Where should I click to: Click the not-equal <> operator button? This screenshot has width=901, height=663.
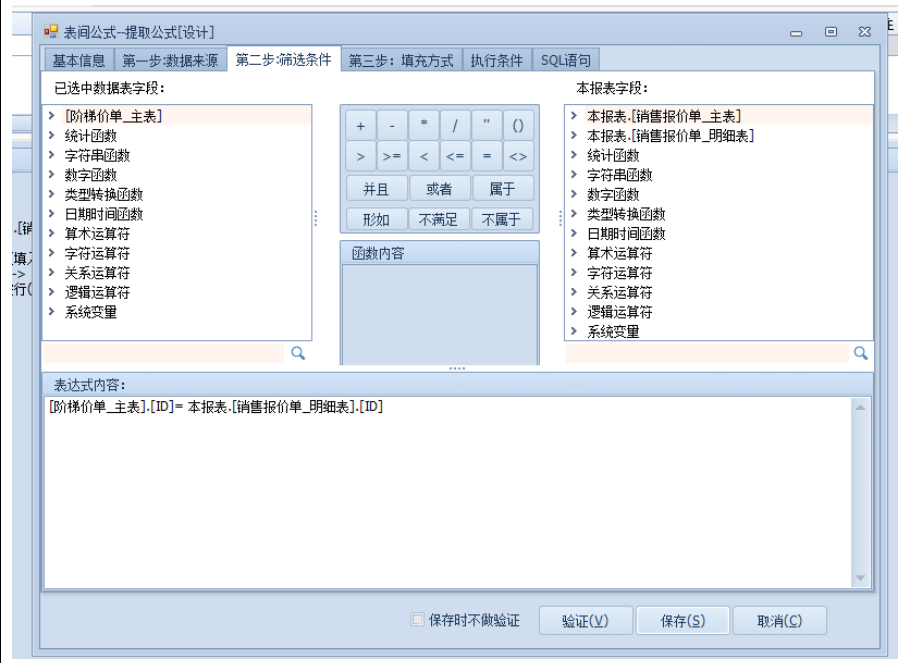tap(517, 157)
